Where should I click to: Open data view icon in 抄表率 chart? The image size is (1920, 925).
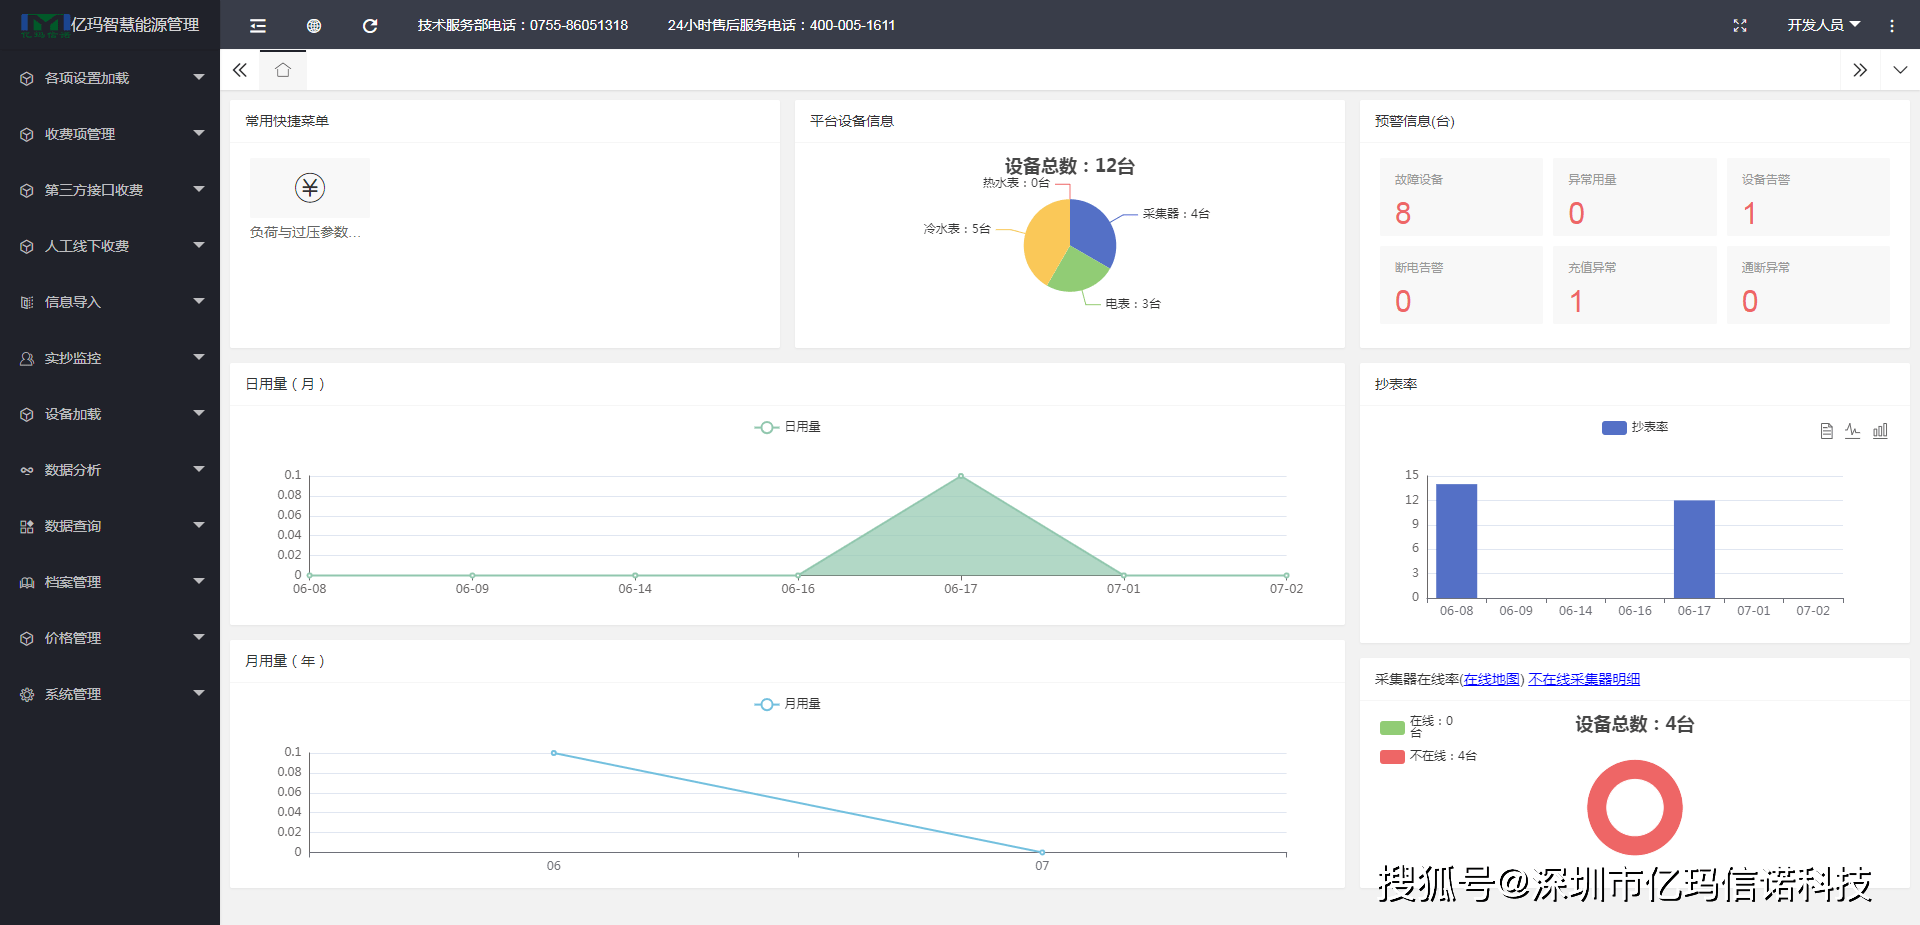coord(1826,431)
